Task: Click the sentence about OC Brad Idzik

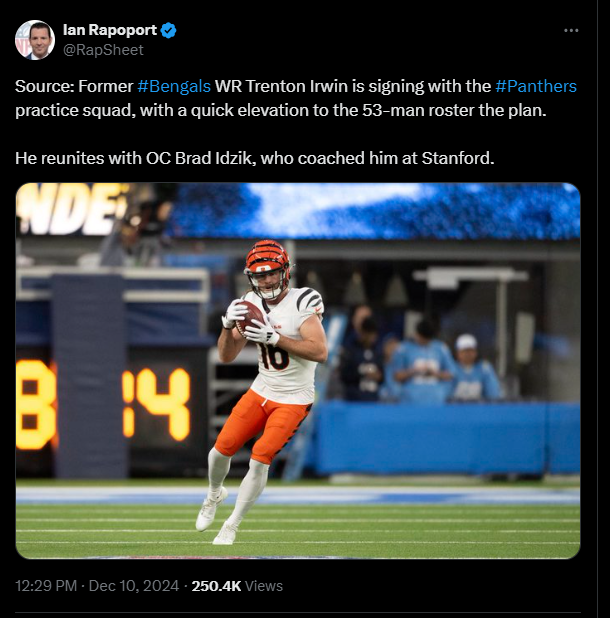Action: [255, 158]
